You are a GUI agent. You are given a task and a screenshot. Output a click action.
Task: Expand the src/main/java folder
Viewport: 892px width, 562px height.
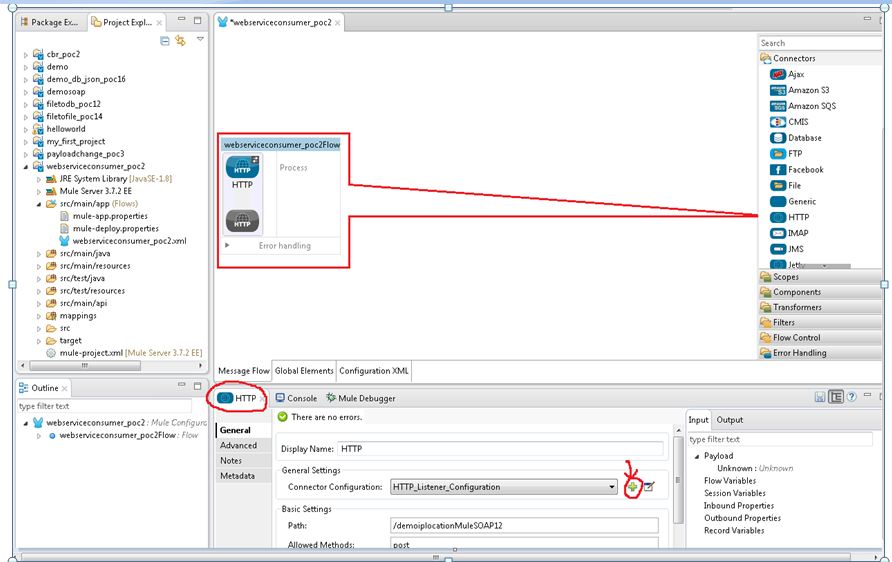(39, 254)
